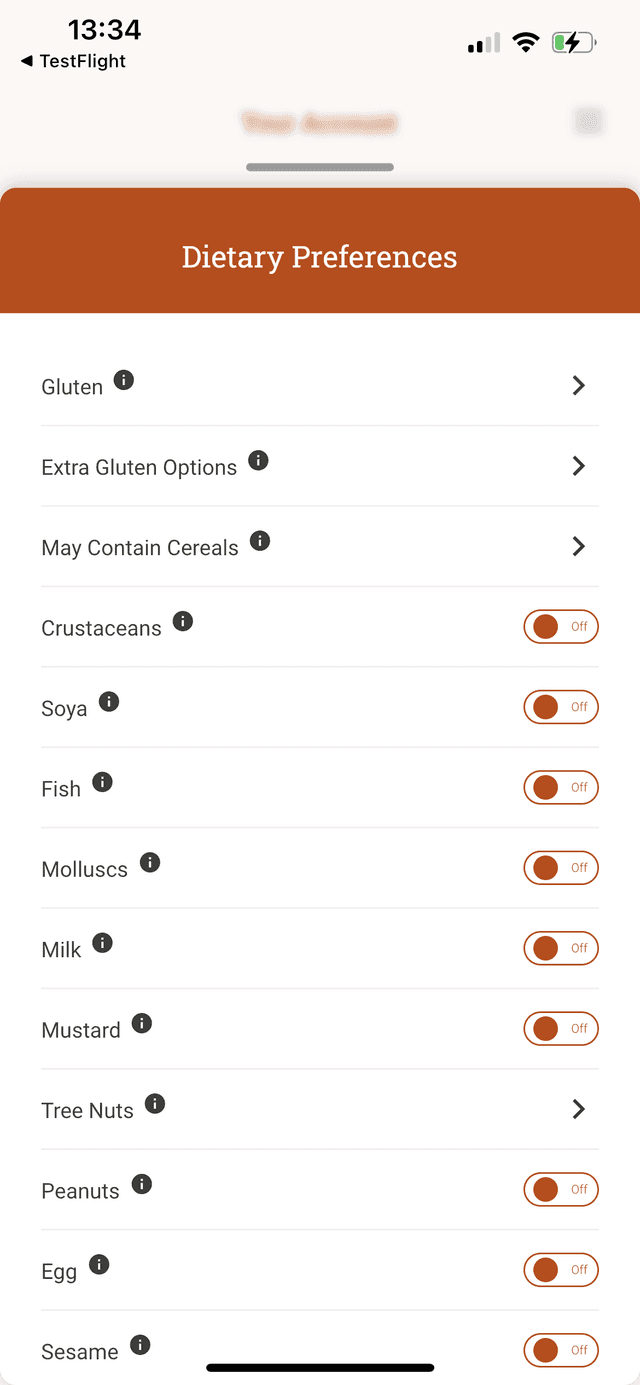
Task: Tap the Tree Nuts info icon
Action: 154,1103
